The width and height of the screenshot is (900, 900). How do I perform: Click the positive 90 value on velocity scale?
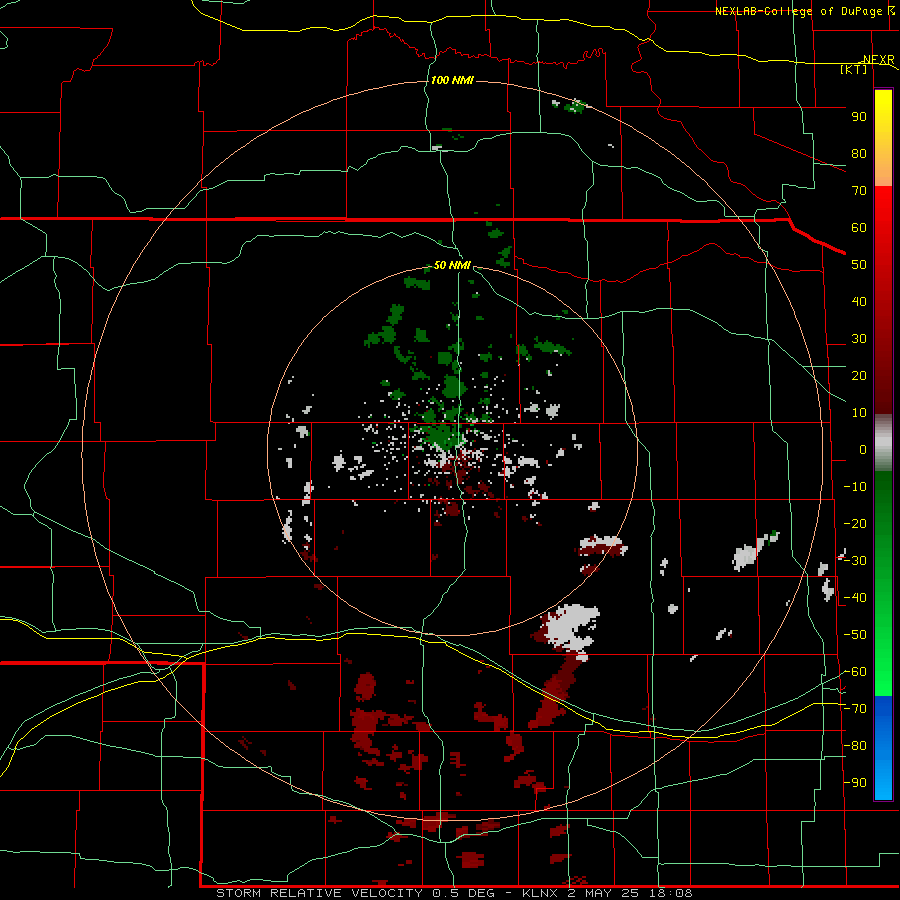859,117
